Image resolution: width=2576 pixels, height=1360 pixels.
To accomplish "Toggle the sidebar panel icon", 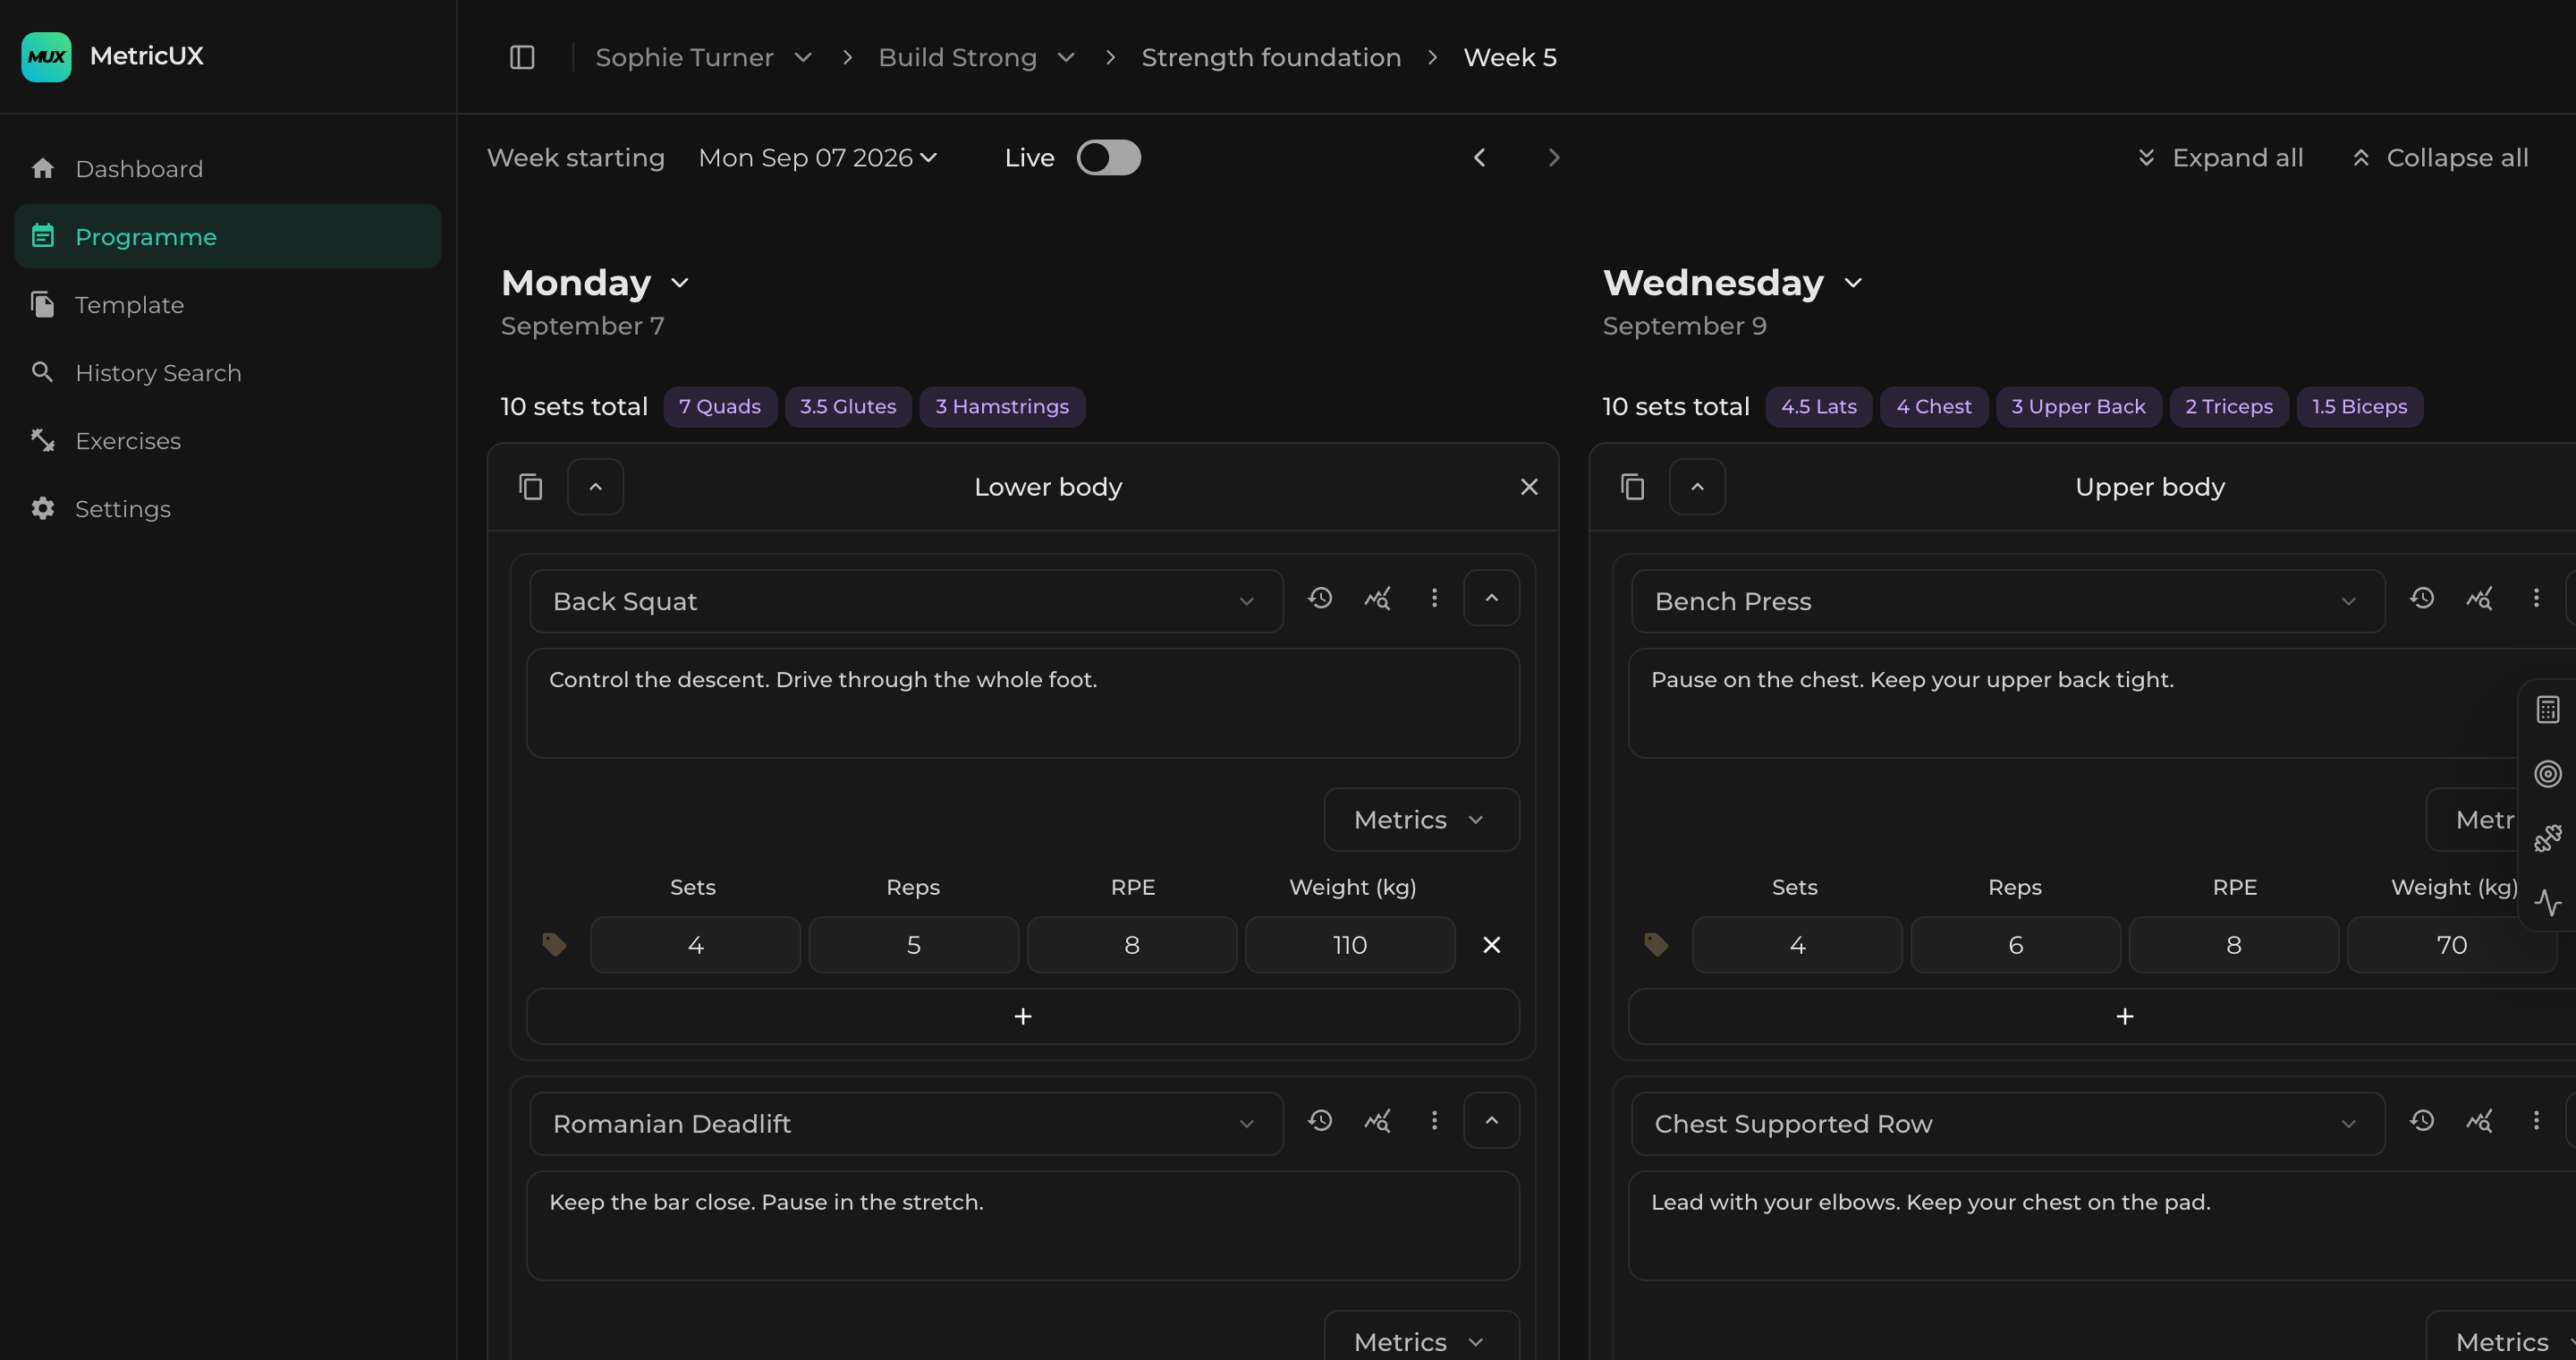I will click(x=522, y=57).
